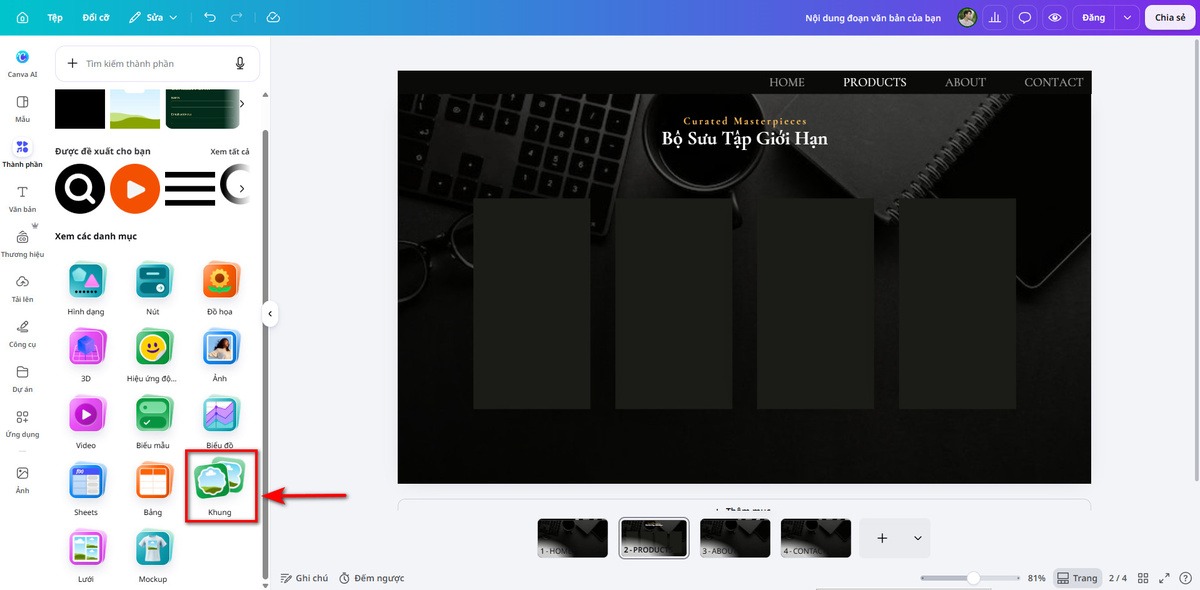Image resolution: width=1200 pixels, height=590 pixels.
Task: Collapse the side panel with arrow handle
Action: pos(270,314)
